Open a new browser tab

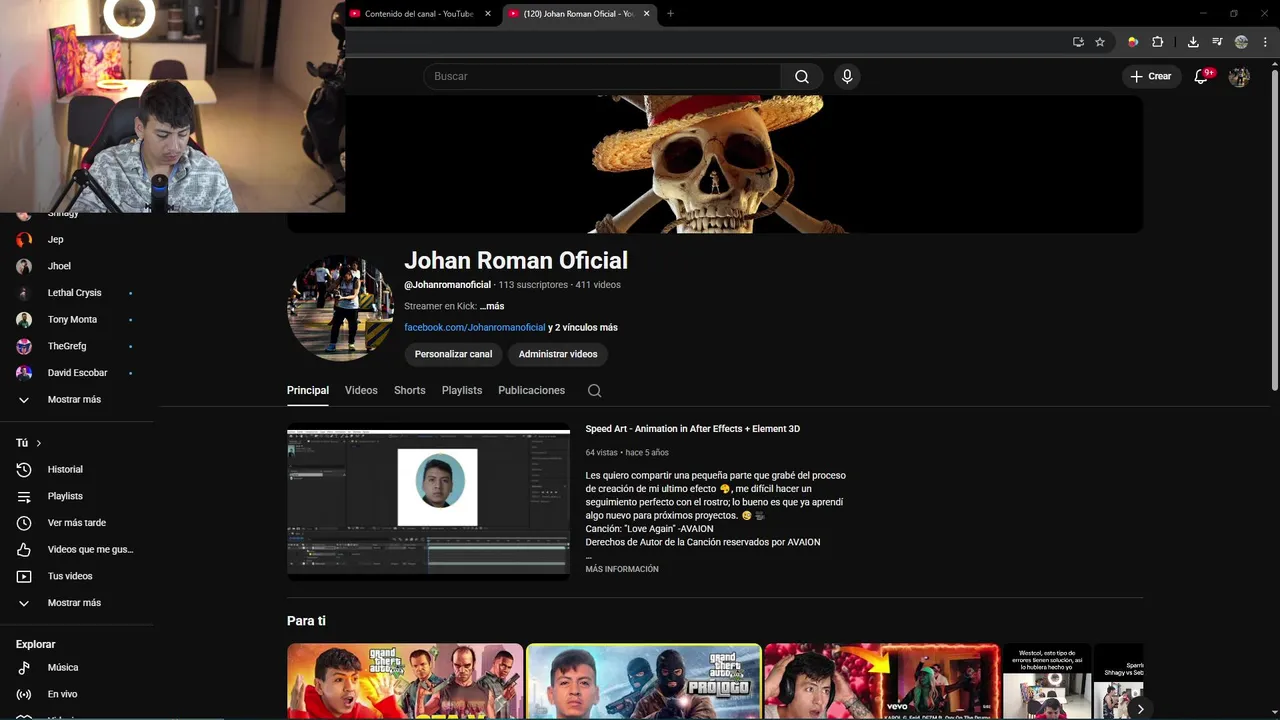pyautogui.click(x=670, y=14)
